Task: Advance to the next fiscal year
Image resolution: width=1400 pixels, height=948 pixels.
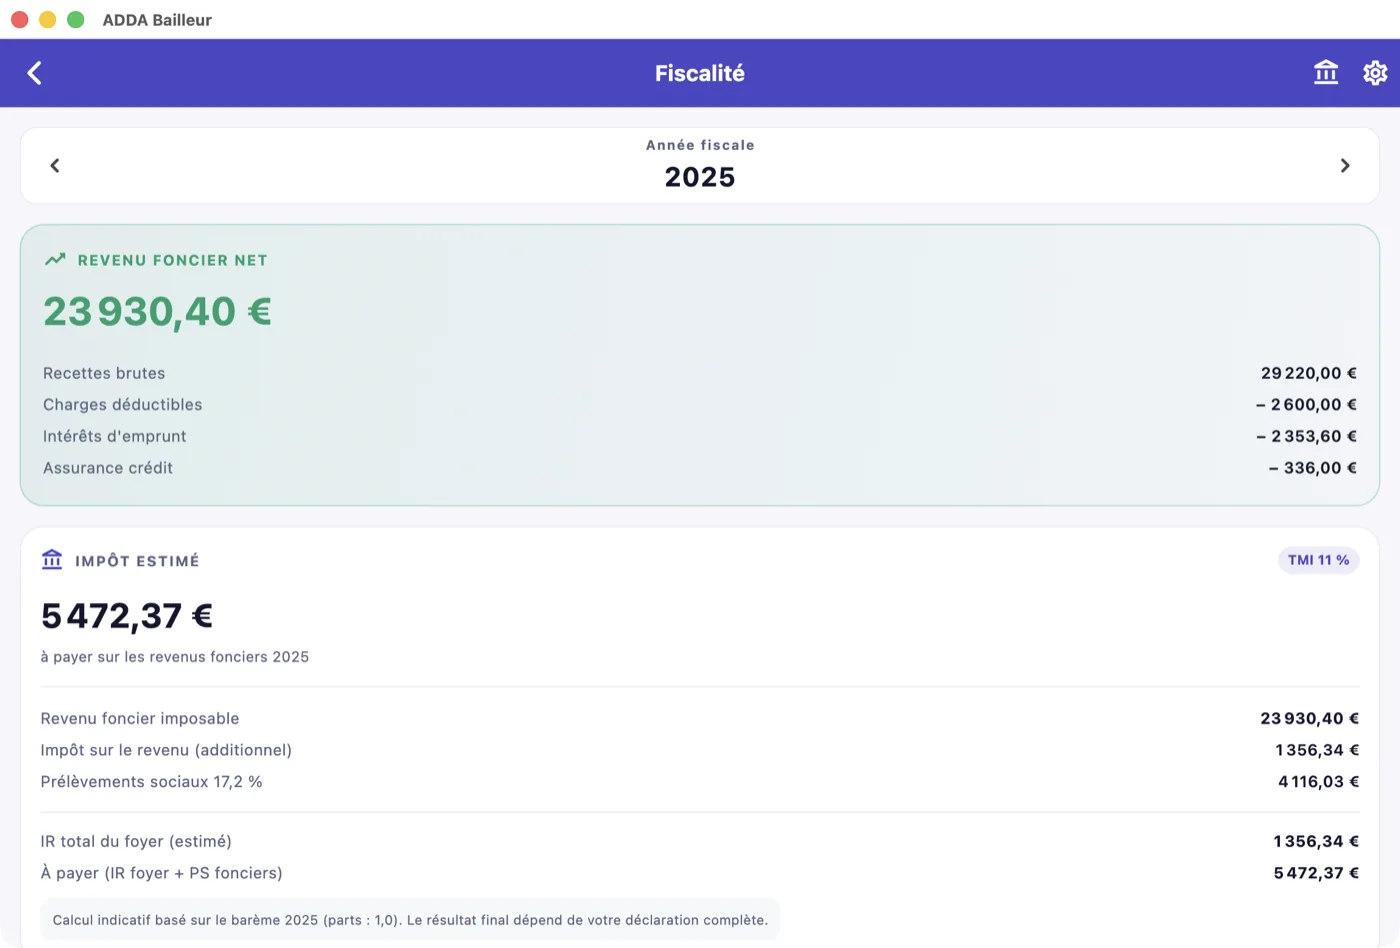Action: tap(1345, 166)
